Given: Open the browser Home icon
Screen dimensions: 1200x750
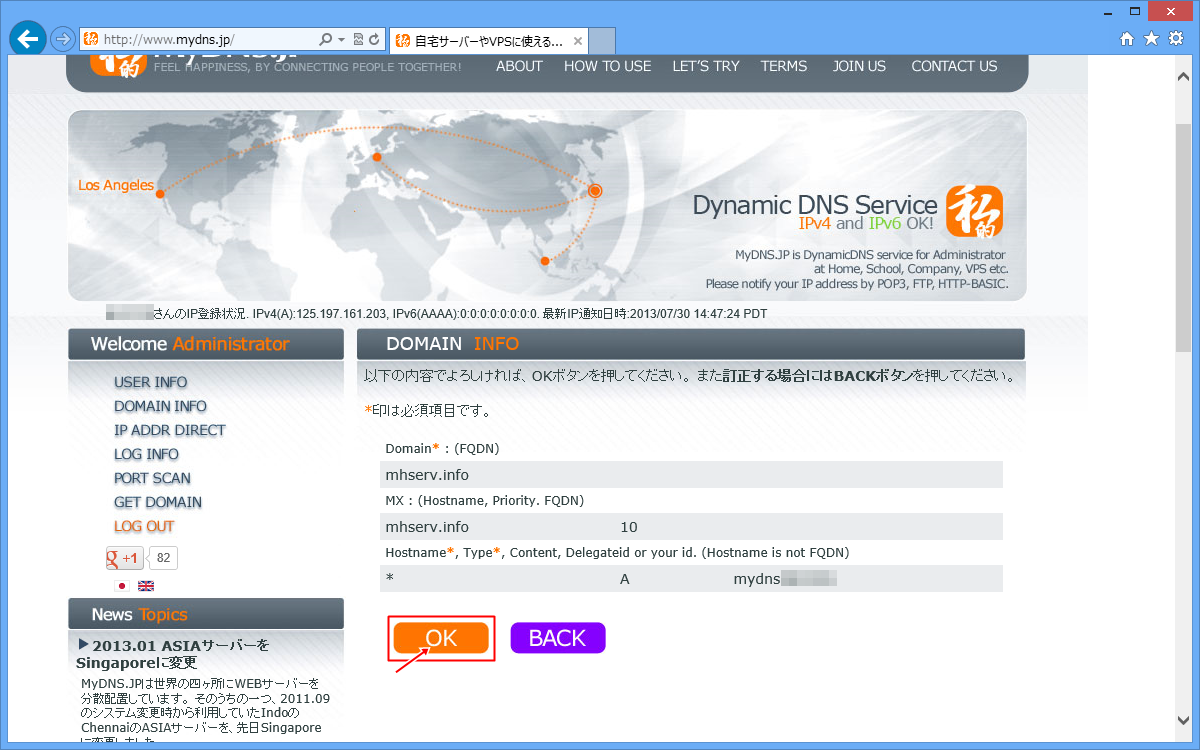Looking at the screenshot, I should point(1127,39).
